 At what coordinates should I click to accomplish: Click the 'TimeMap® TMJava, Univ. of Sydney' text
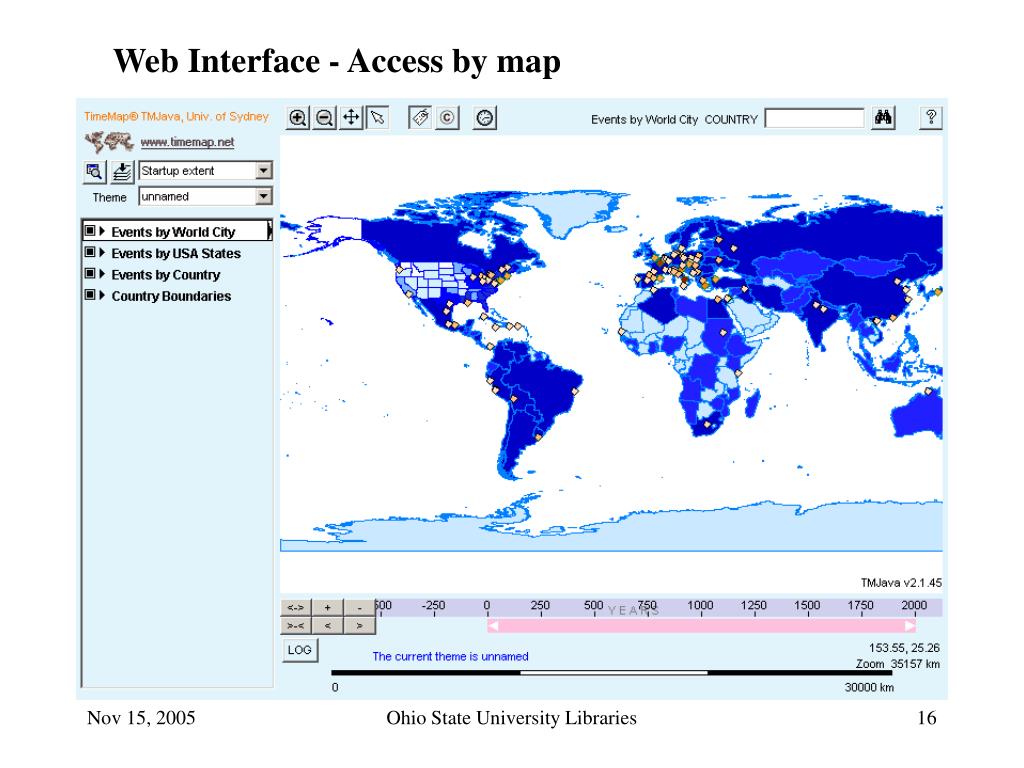tap(176, 116)
